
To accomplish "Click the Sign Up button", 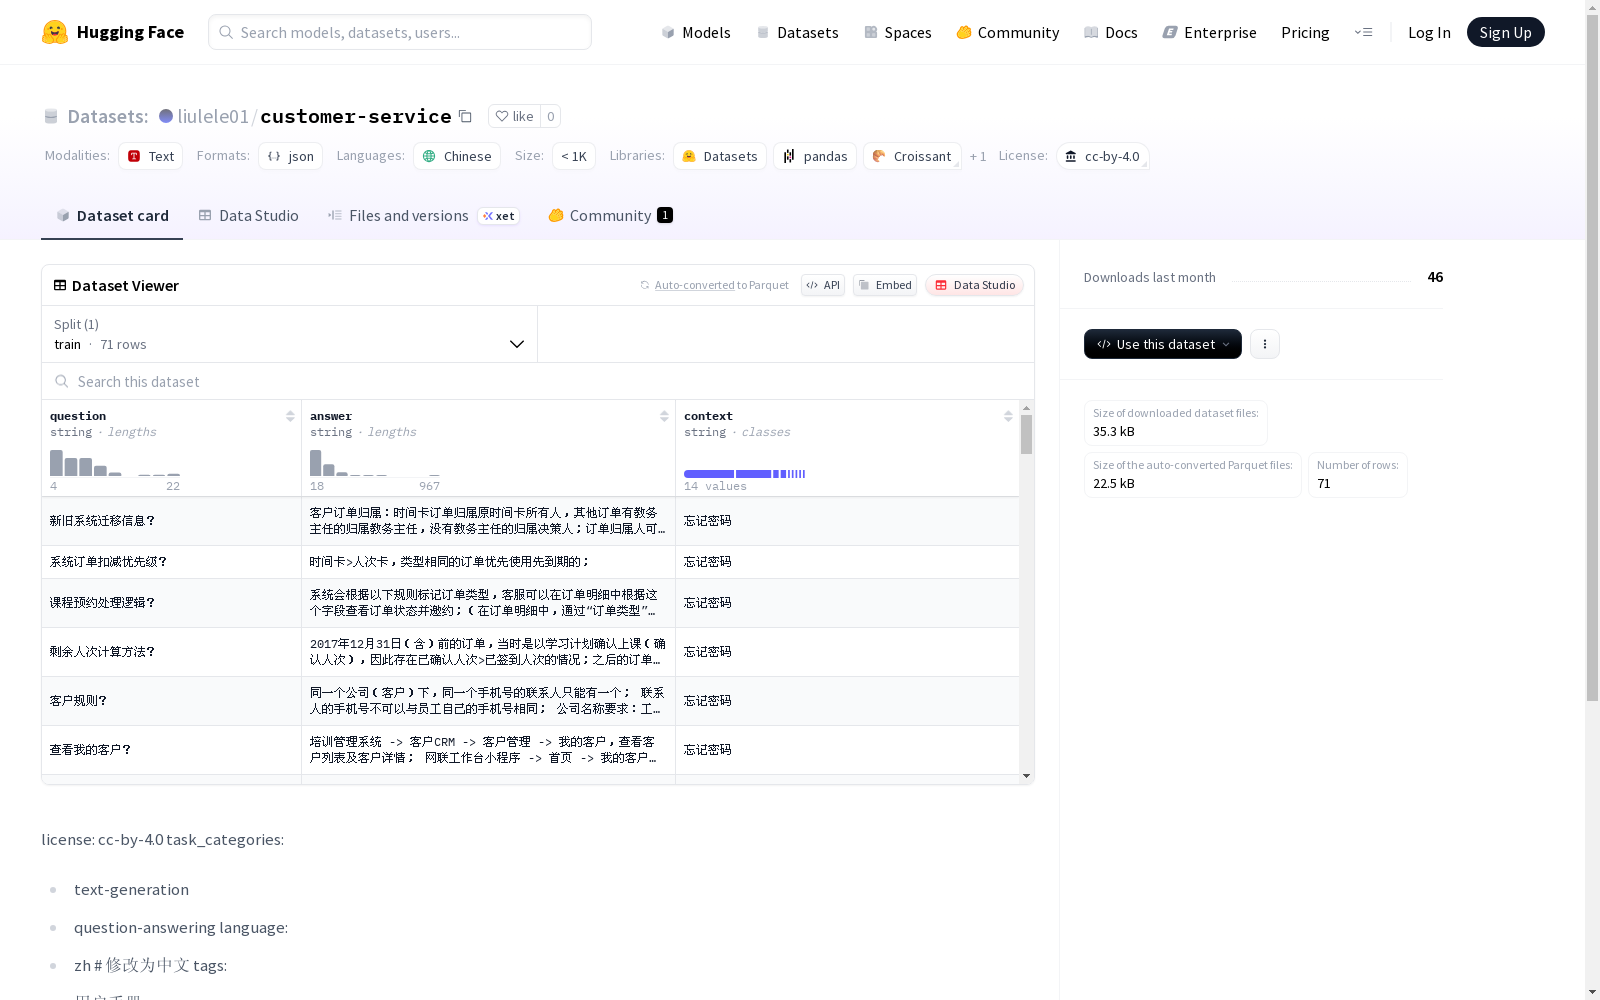I will 1505,32.
